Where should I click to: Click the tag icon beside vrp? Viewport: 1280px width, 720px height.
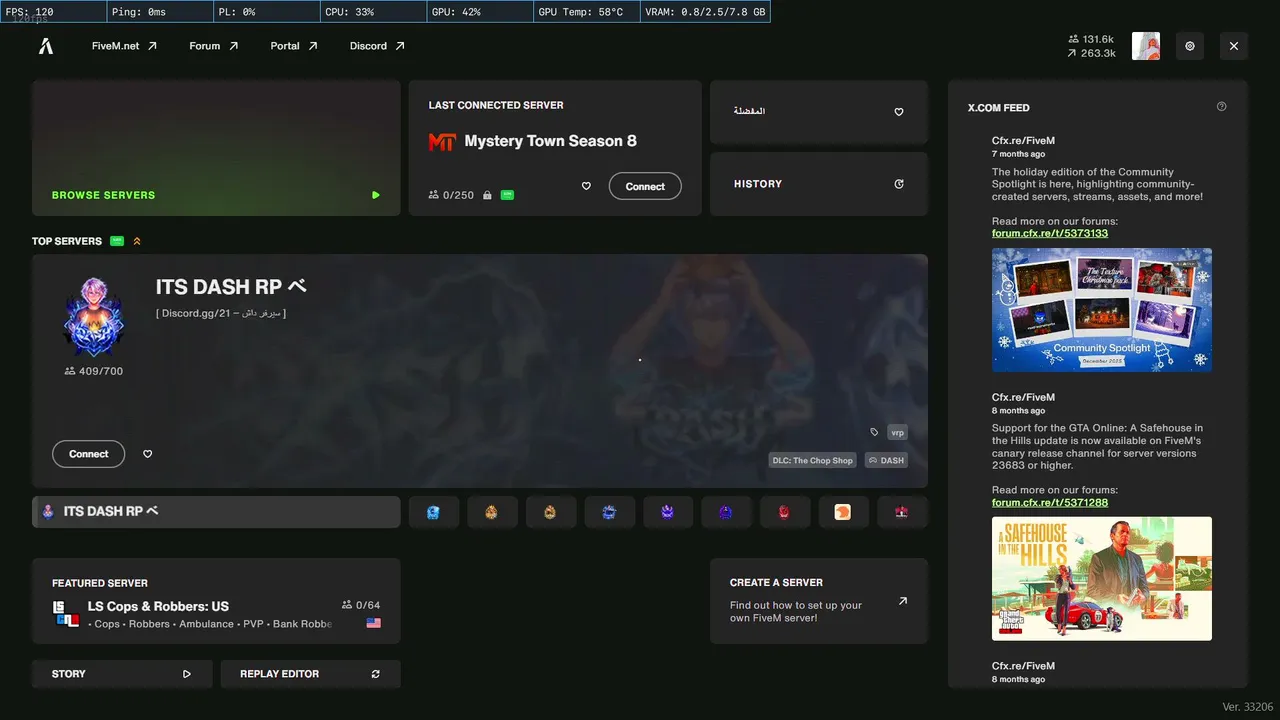tap(874, 432)
